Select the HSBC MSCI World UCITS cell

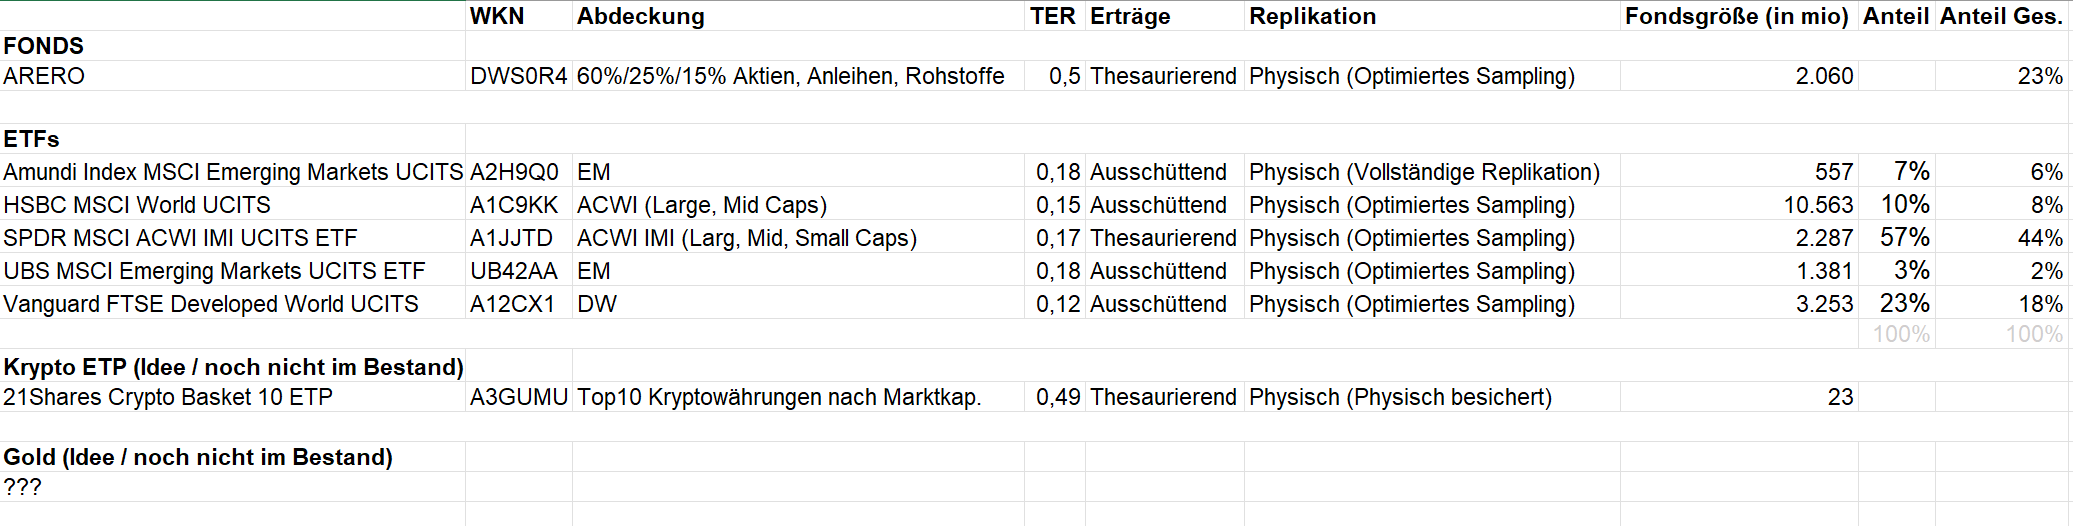(137, 205)
